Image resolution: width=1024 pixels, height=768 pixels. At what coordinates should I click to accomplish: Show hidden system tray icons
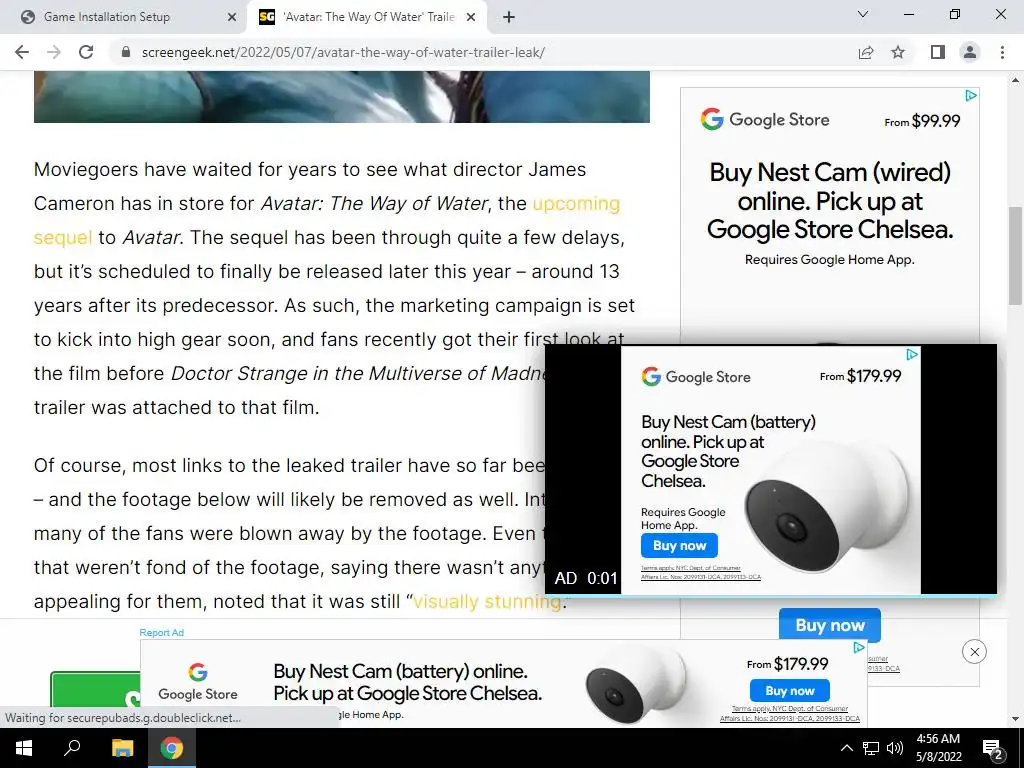(846, 748)
